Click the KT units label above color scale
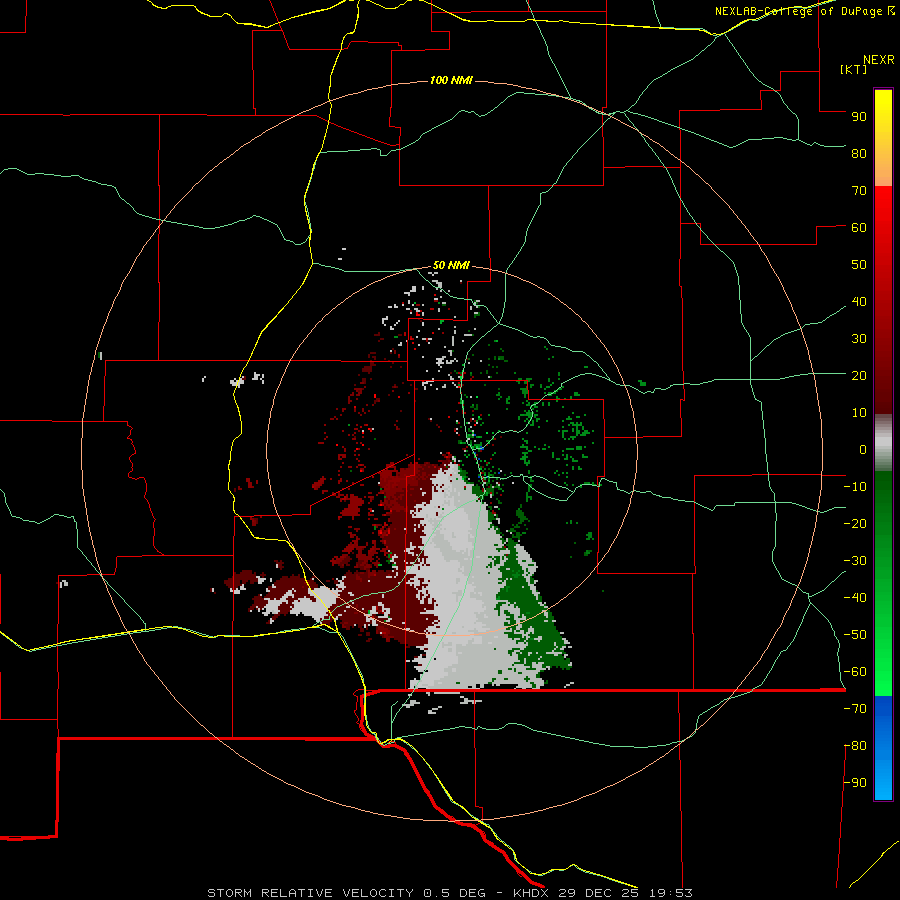Screen dimensions: 900x900 pos(854,69)
